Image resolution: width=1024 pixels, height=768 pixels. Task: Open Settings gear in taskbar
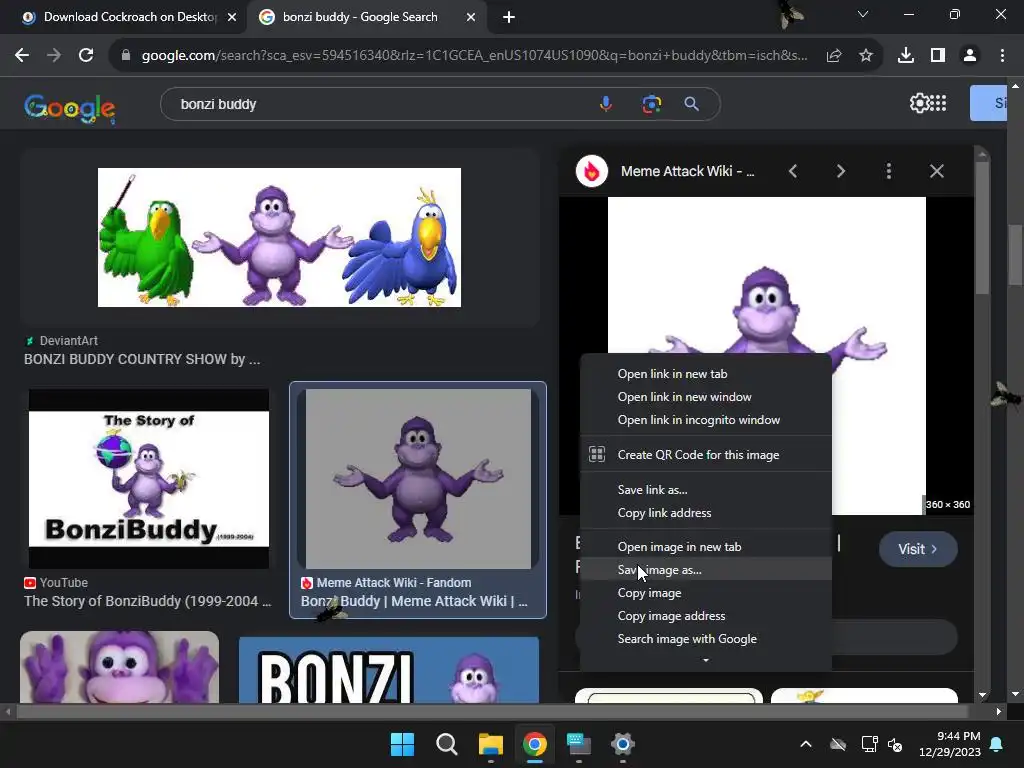pyautogui.click(x=622, y=744)
